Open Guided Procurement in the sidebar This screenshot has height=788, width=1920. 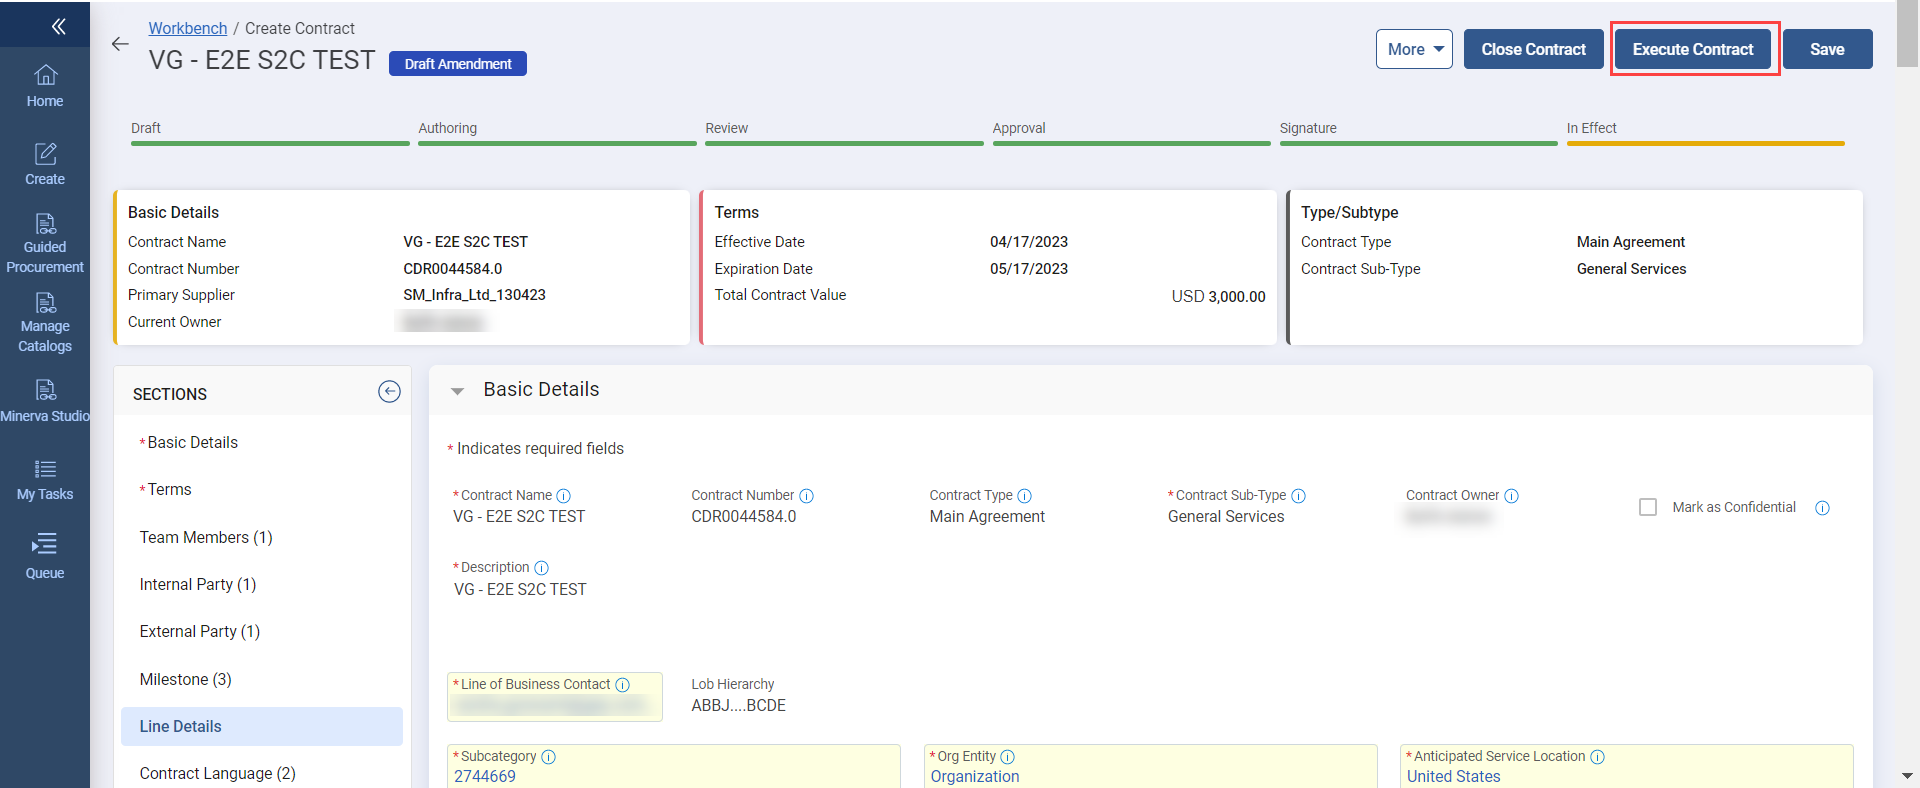pos(45,243)
